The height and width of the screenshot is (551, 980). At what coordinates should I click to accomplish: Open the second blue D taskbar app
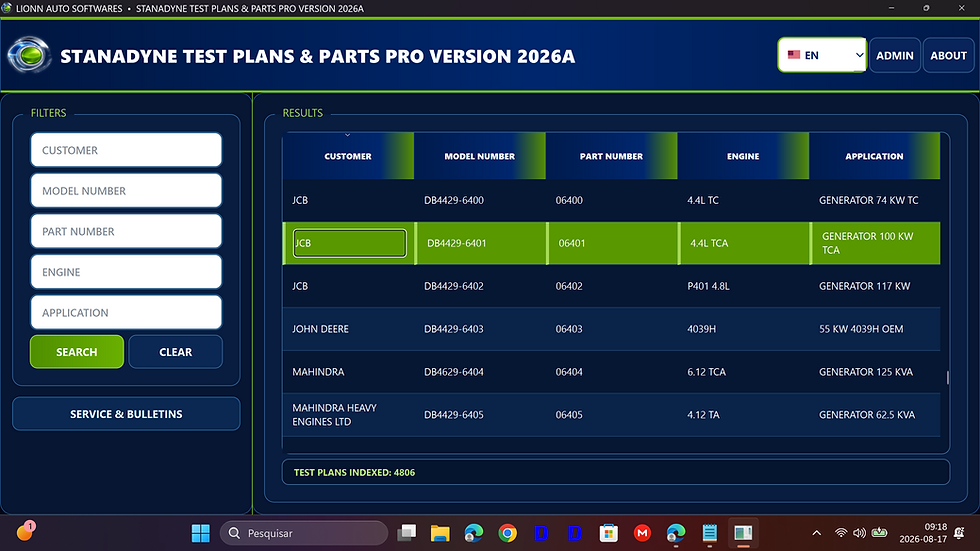click(x=575, y=533)
